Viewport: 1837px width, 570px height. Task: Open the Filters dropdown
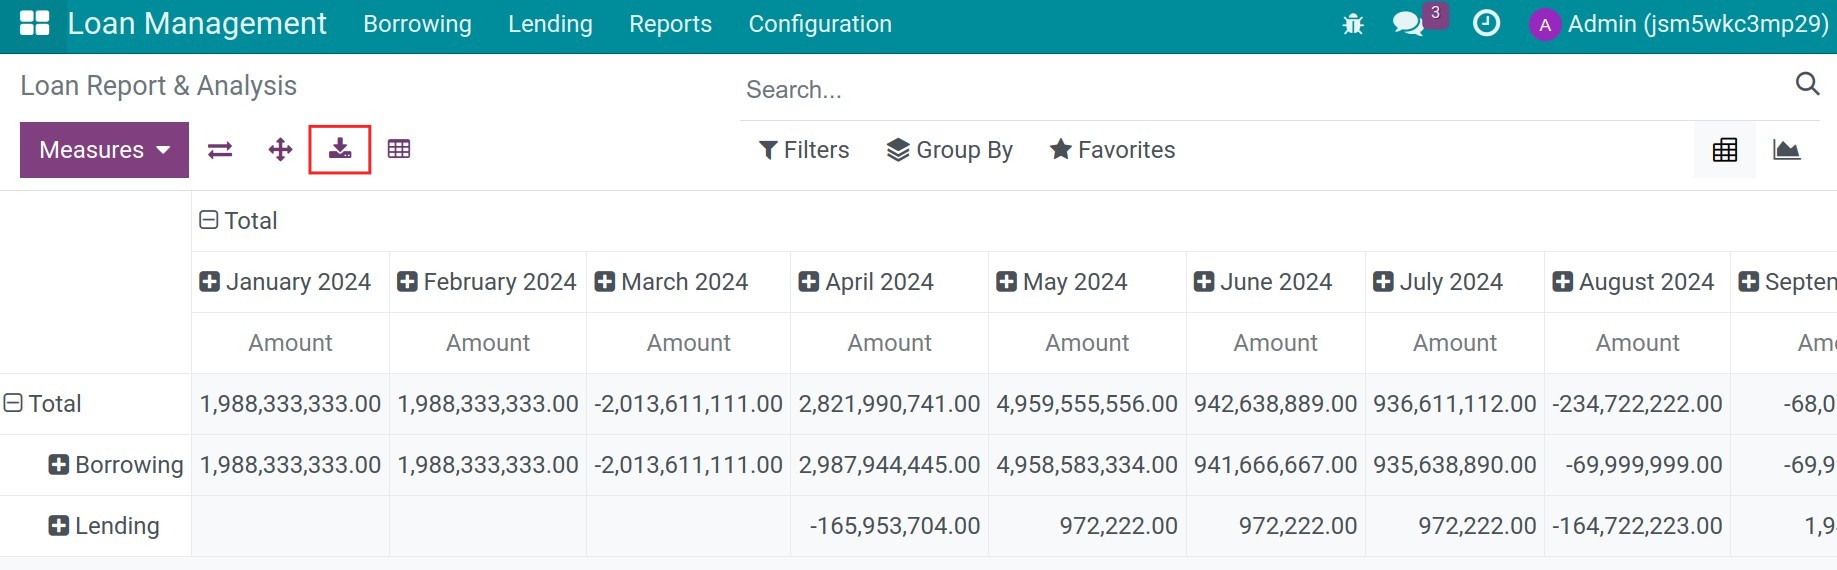pos(804,150)
